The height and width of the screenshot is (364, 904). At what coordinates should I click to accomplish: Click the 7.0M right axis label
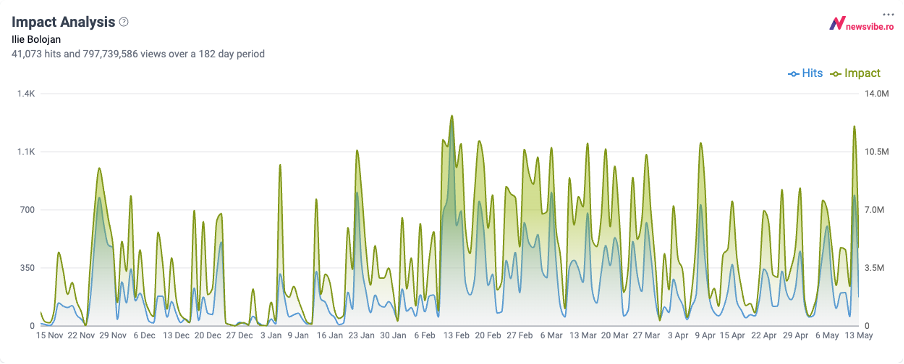[874, 210]
